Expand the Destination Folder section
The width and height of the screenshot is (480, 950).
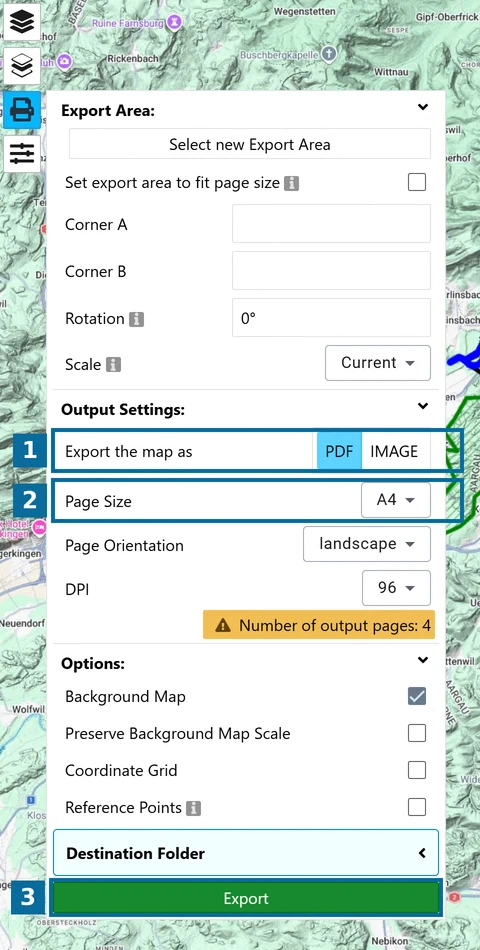246,853
